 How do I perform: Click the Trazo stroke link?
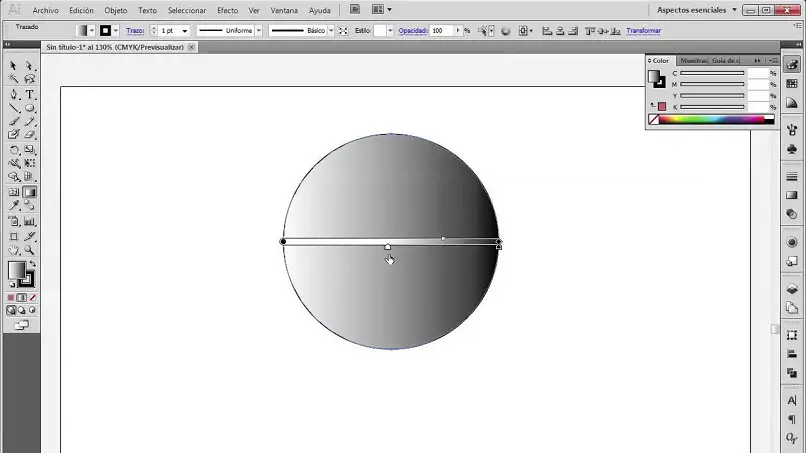point(135,31)
